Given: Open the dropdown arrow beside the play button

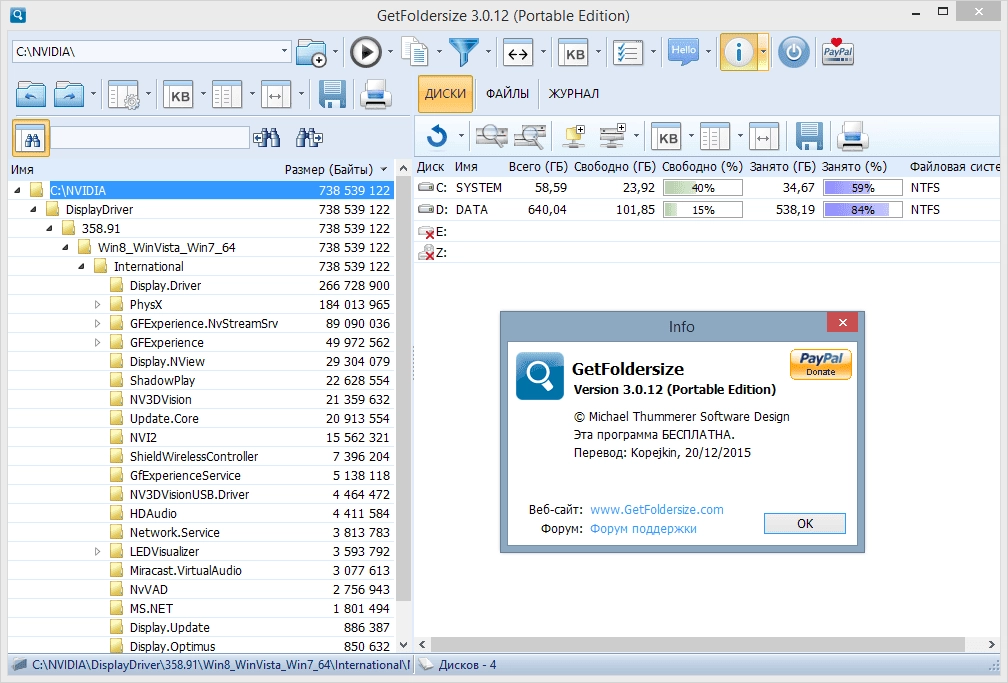Looking at the screenshot, I should [x=390, y=52].
